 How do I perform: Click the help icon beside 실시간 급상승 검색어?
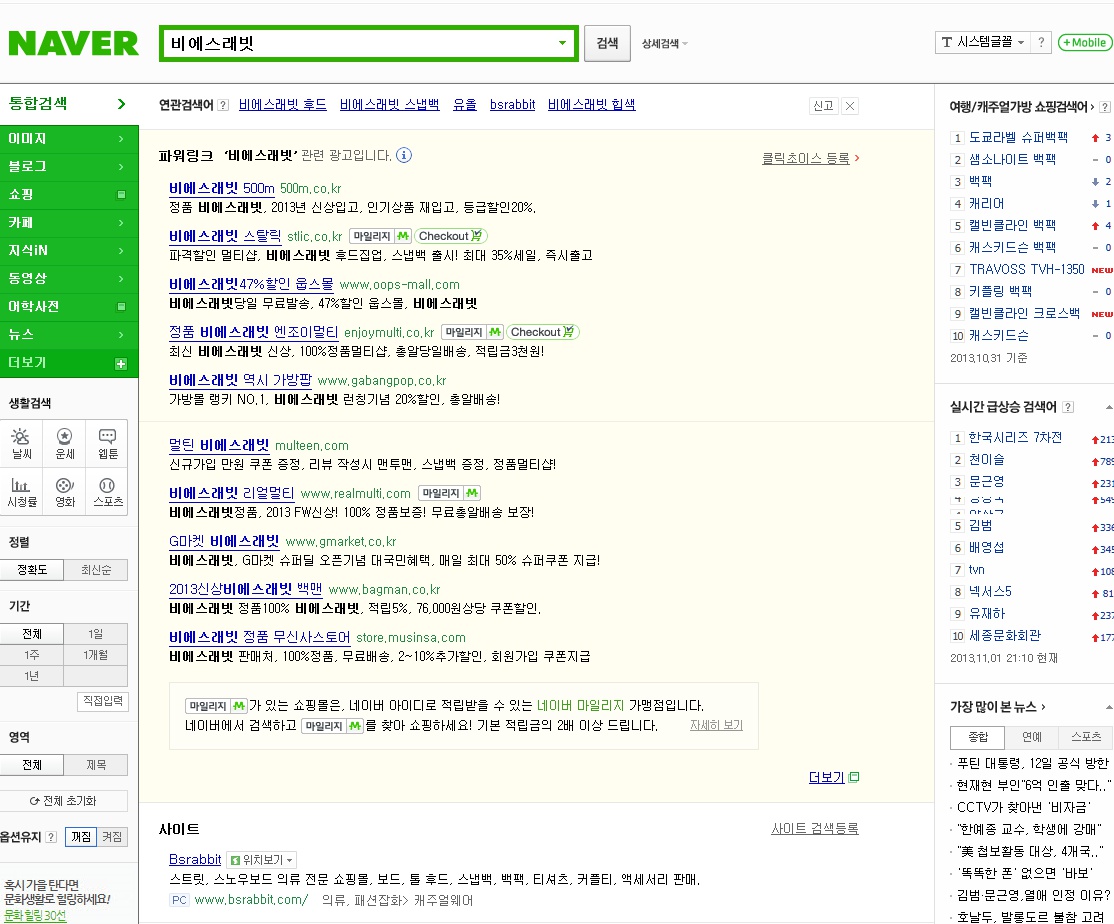point(1068,407)
